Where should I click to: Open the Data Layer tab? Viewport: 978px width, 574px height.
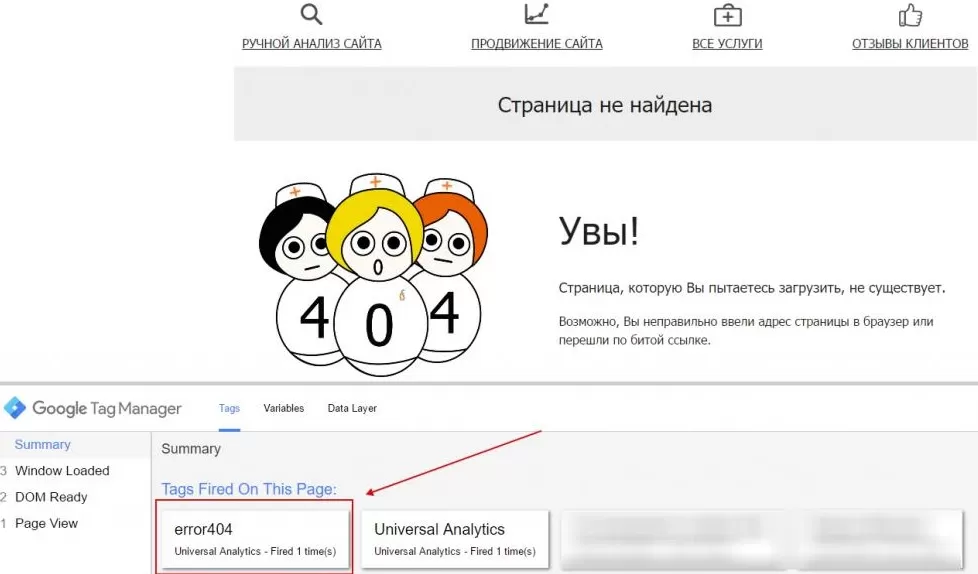pyautogui.click(x=352, y=408)
